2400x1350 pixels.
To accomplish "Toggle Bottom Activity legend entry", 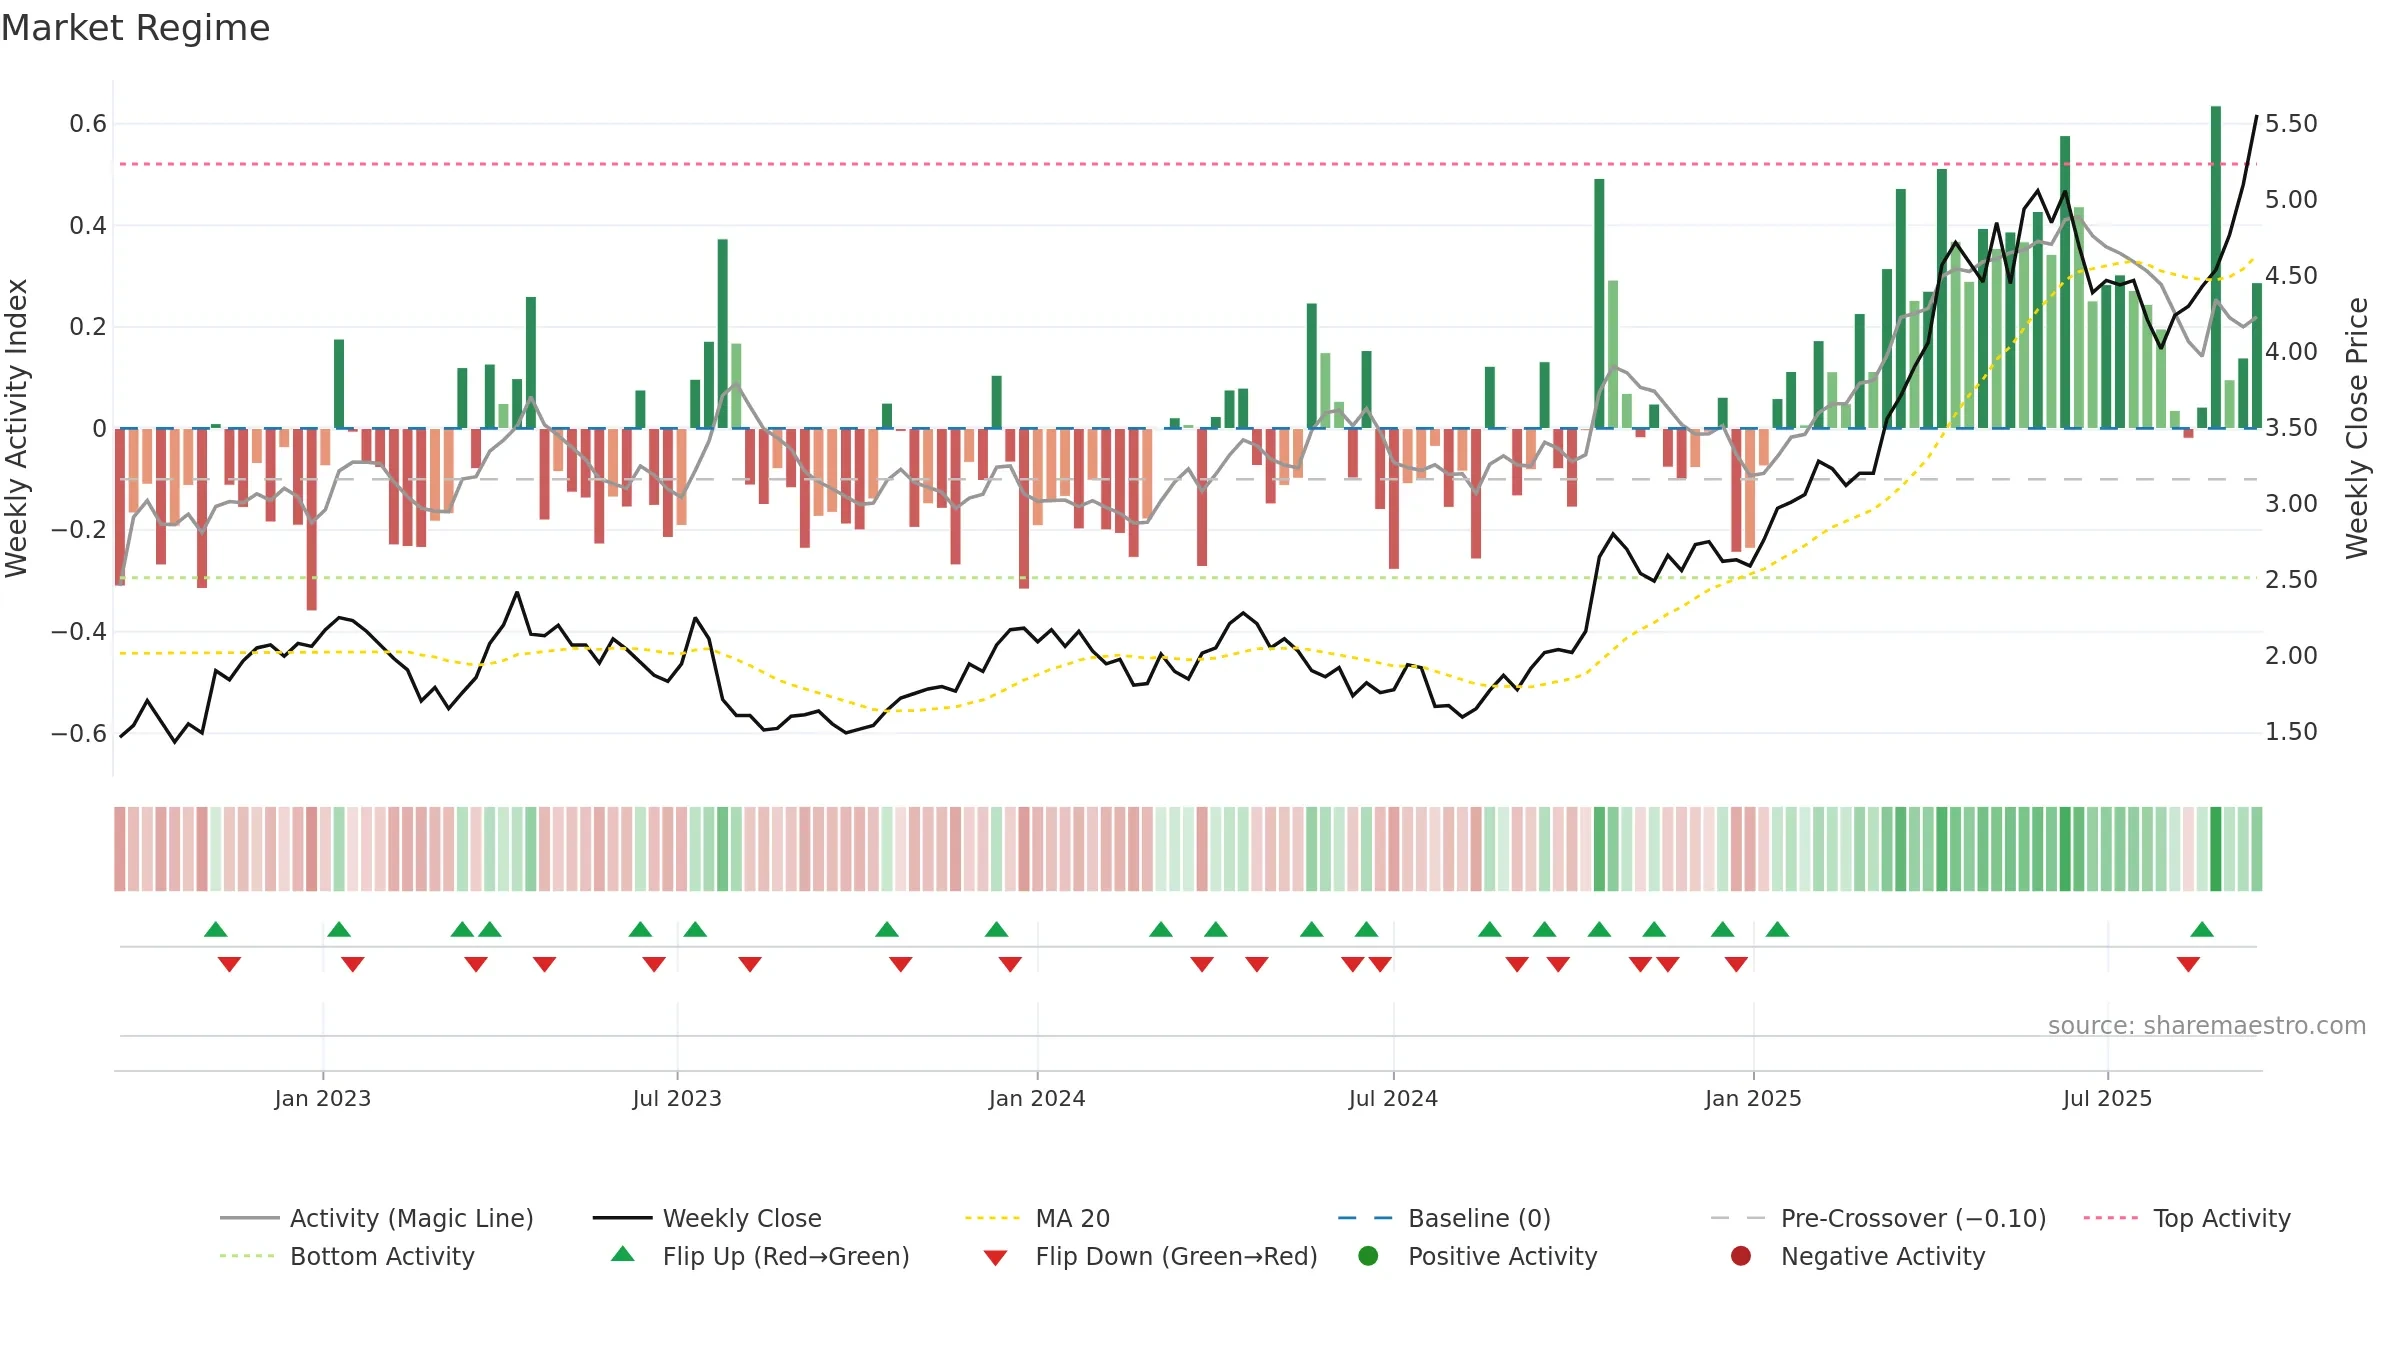I will (347, 1256).
